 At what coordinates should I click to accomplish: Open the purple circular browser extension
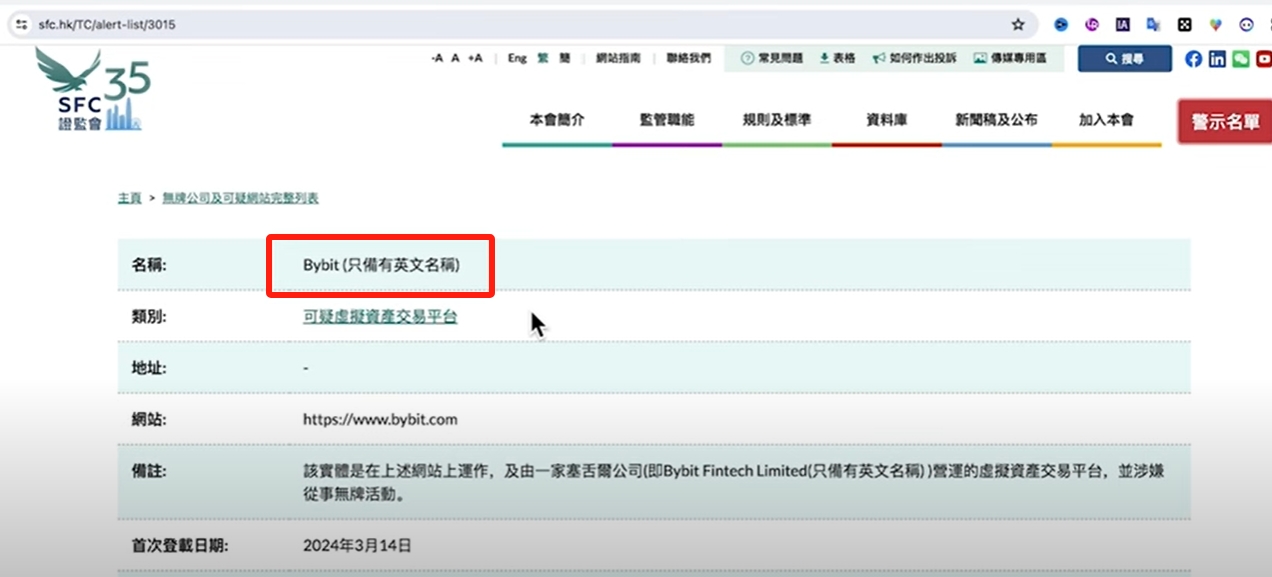(1092, 25)
